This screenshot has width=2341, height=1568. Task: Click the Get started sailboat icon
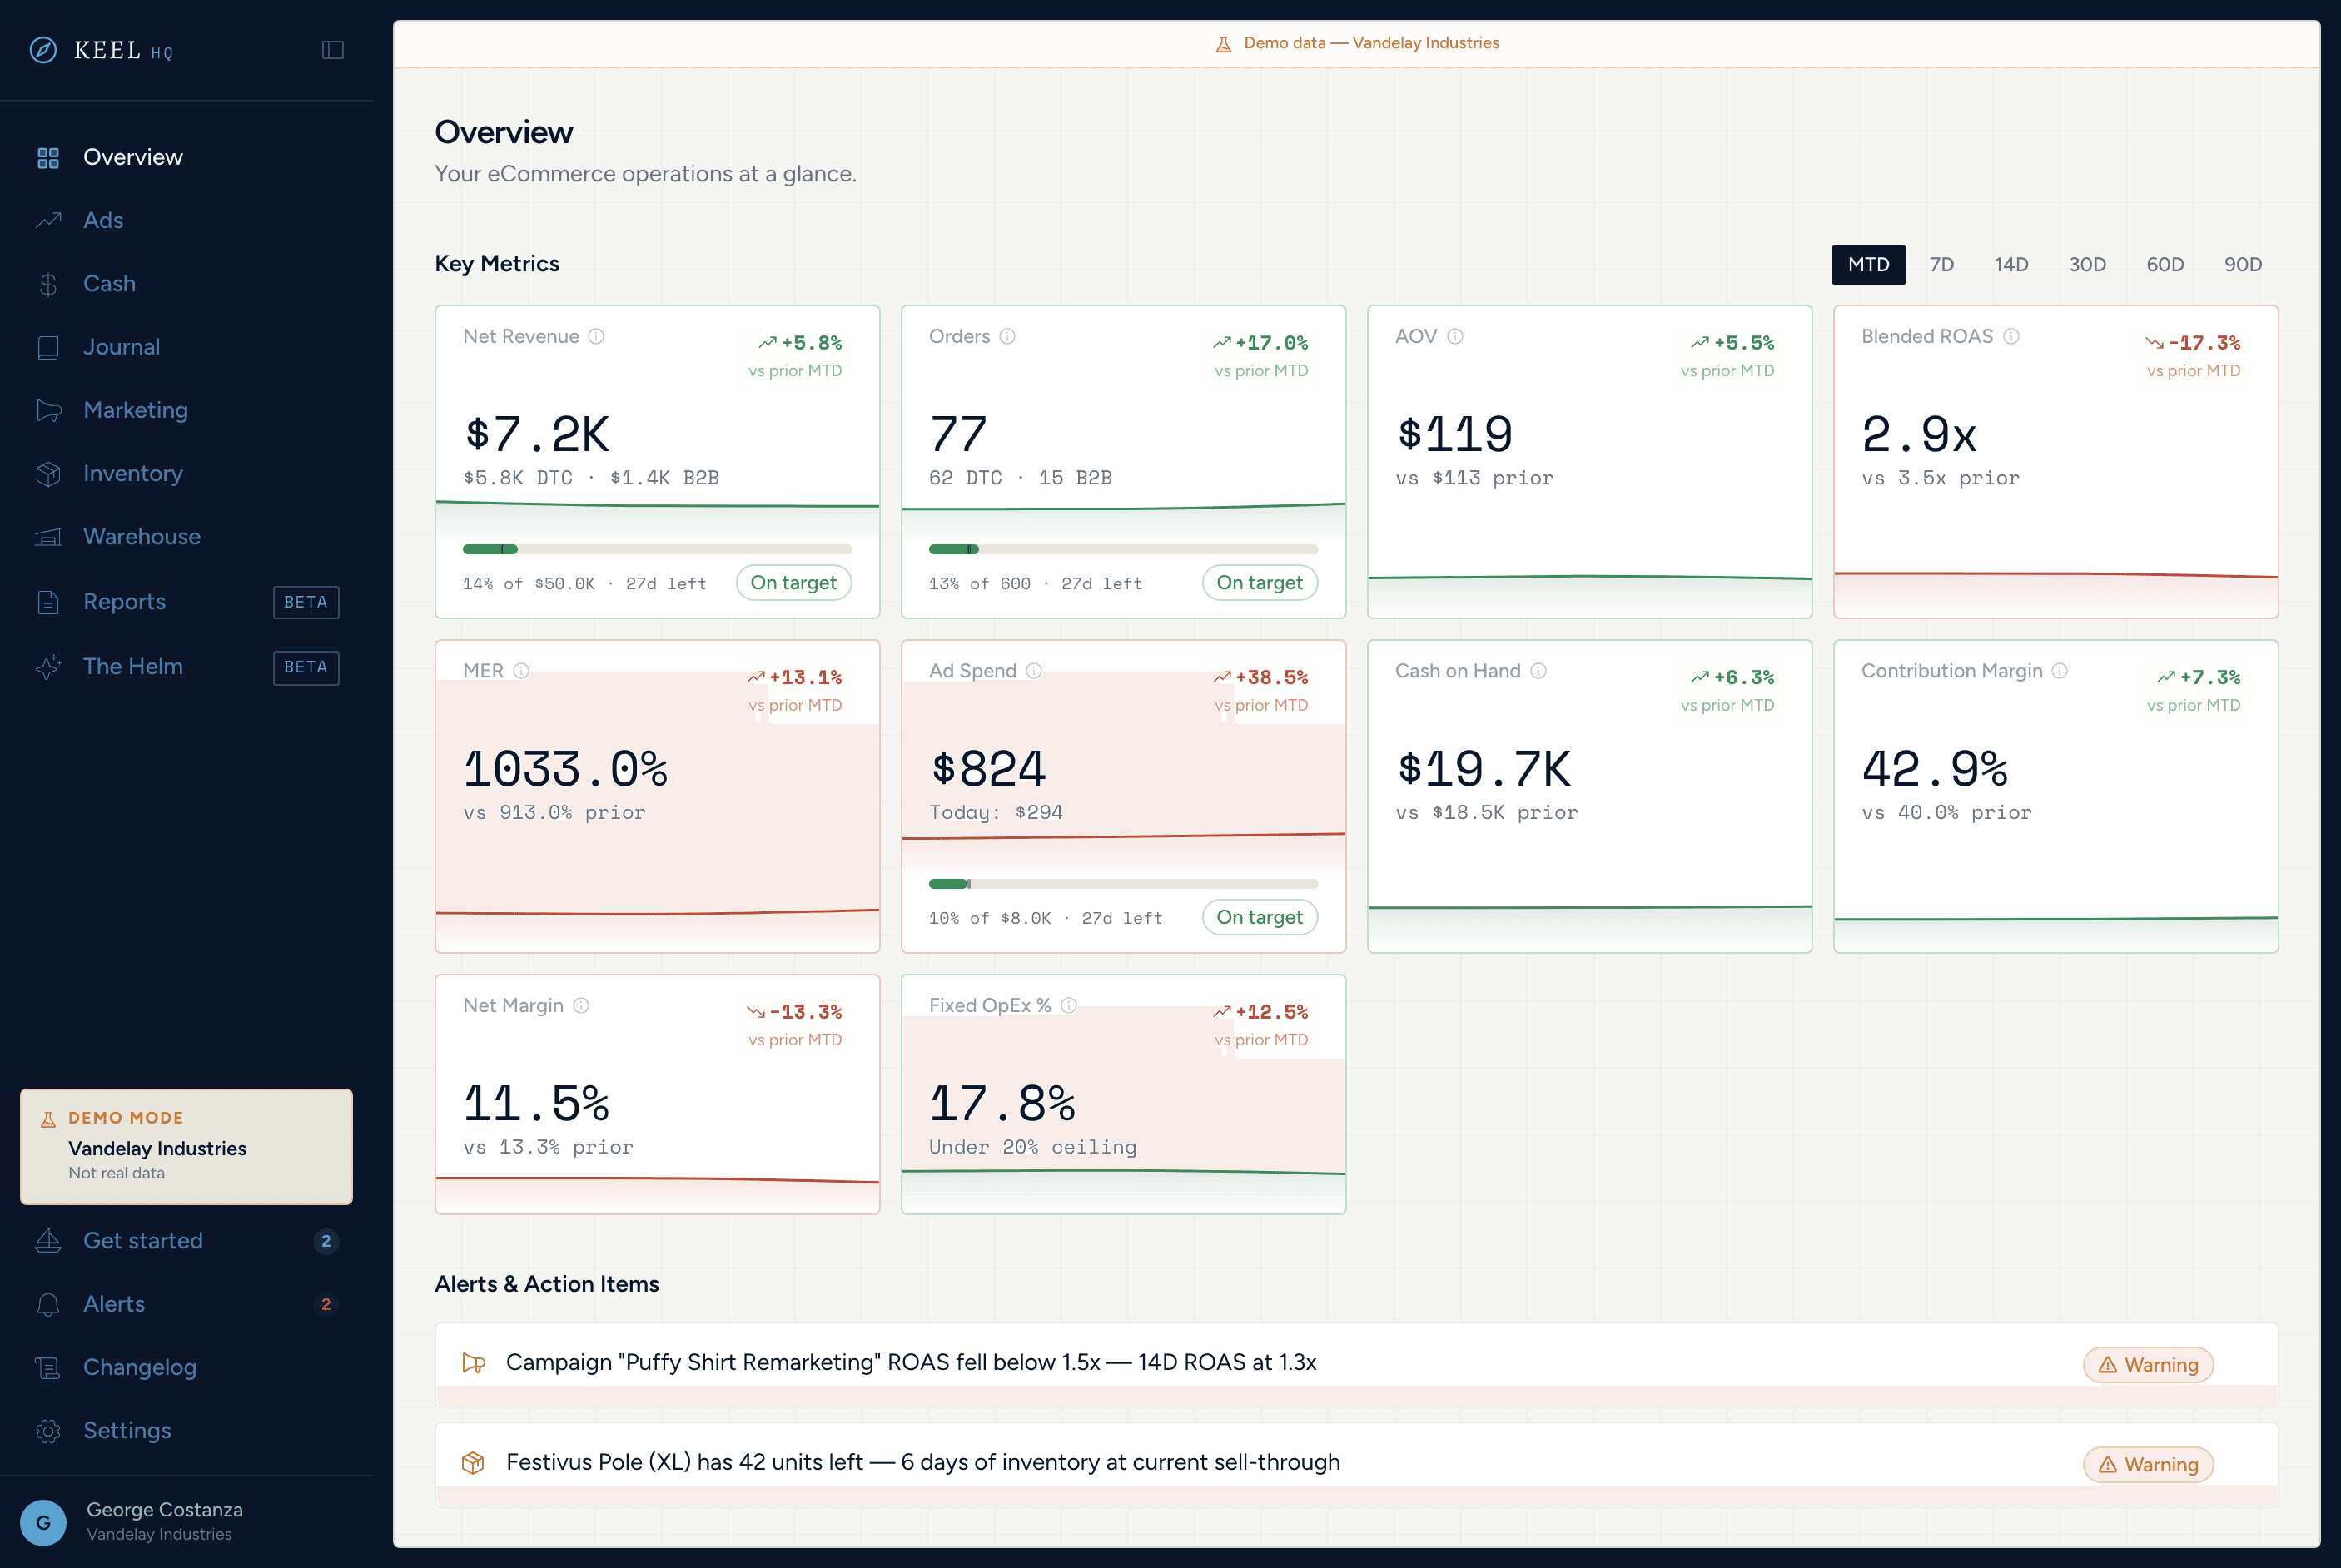(x=48, y=1241)
